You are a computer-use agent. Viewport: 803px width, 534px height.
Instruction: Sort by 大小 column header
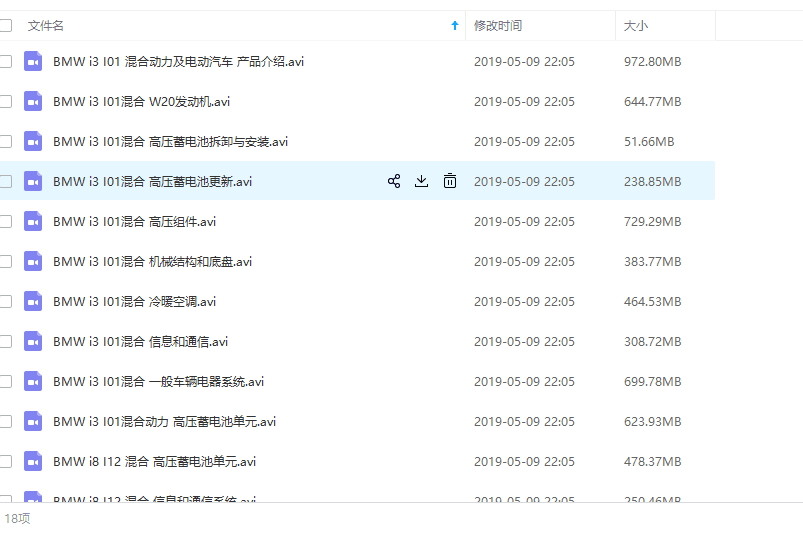pos(636,26)
